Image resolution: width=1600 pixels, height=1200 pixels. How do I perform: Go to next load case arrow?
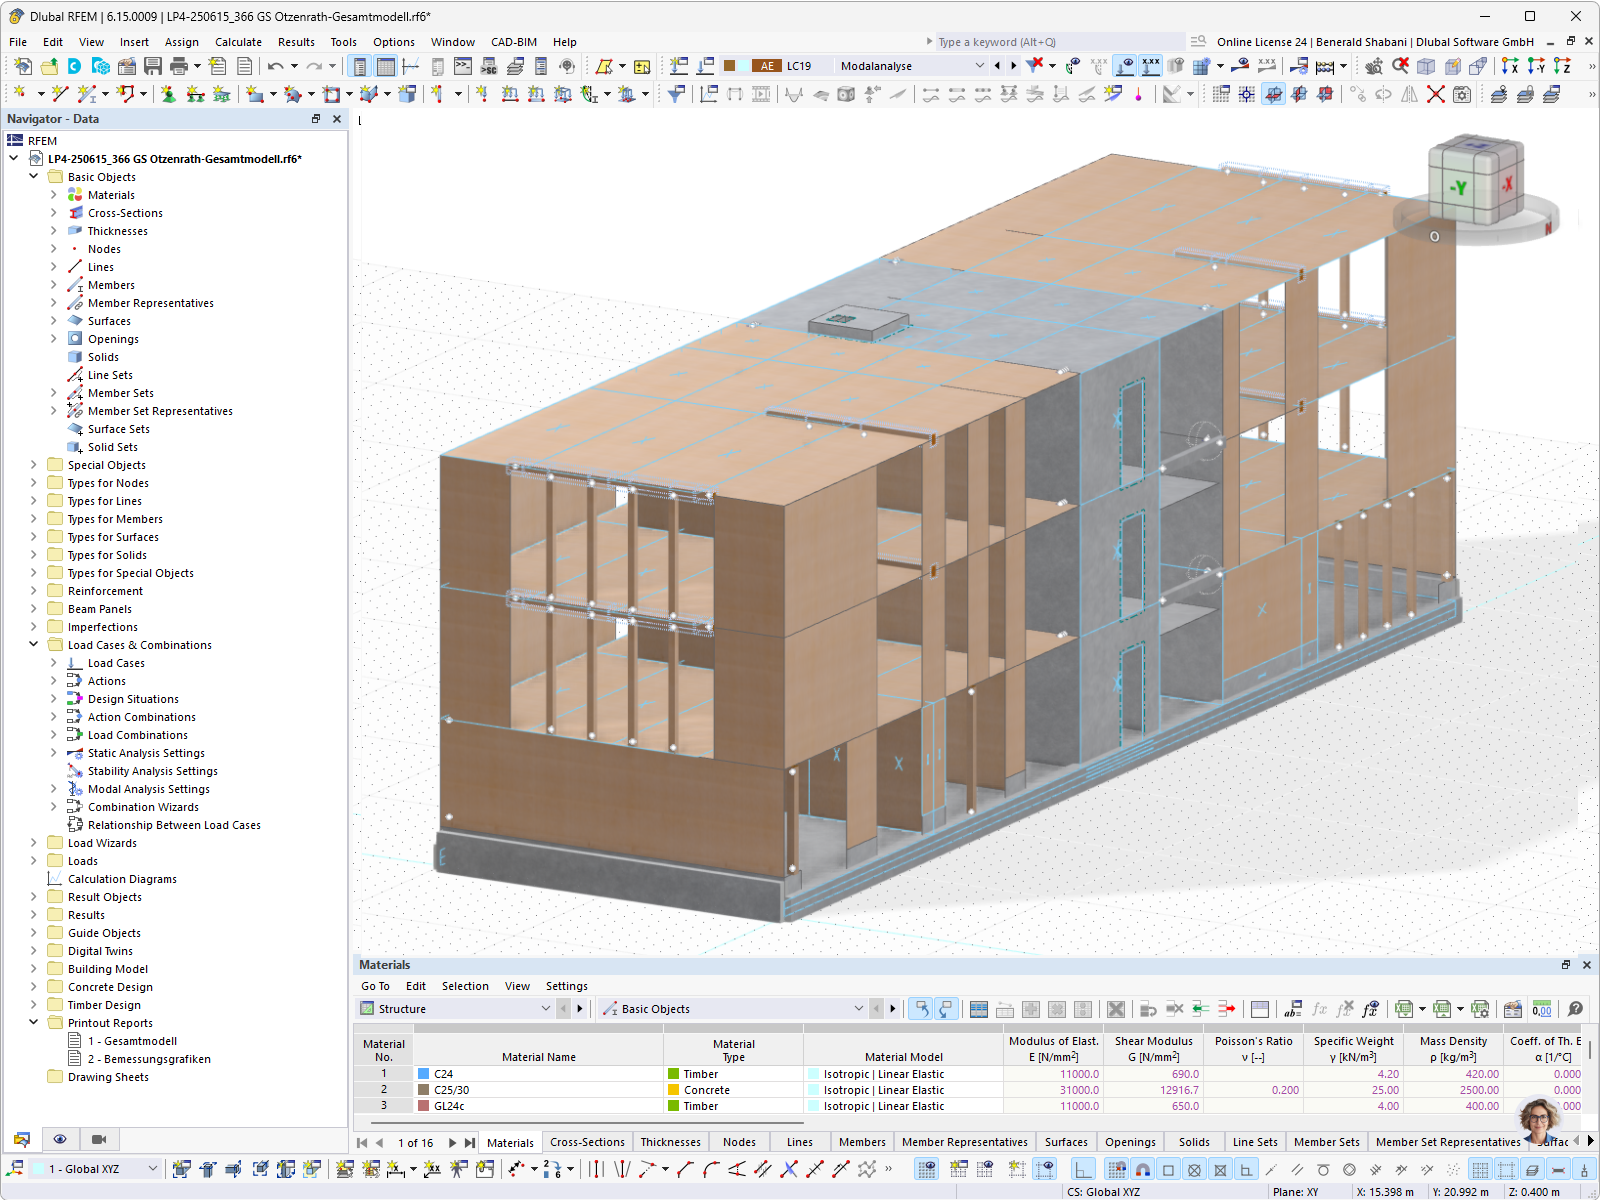point(1014,66)
